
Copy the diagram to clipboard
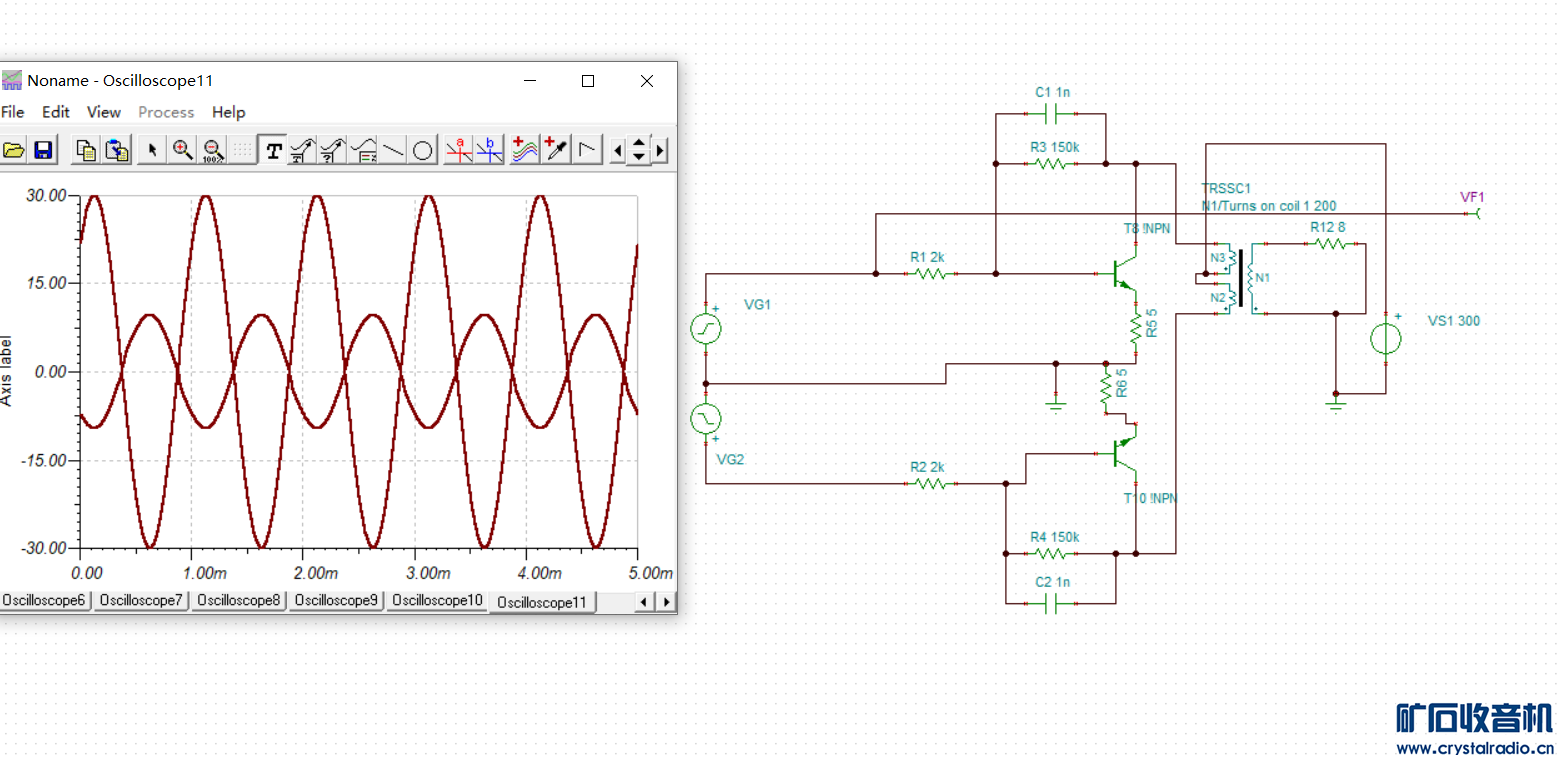[87, 150]
